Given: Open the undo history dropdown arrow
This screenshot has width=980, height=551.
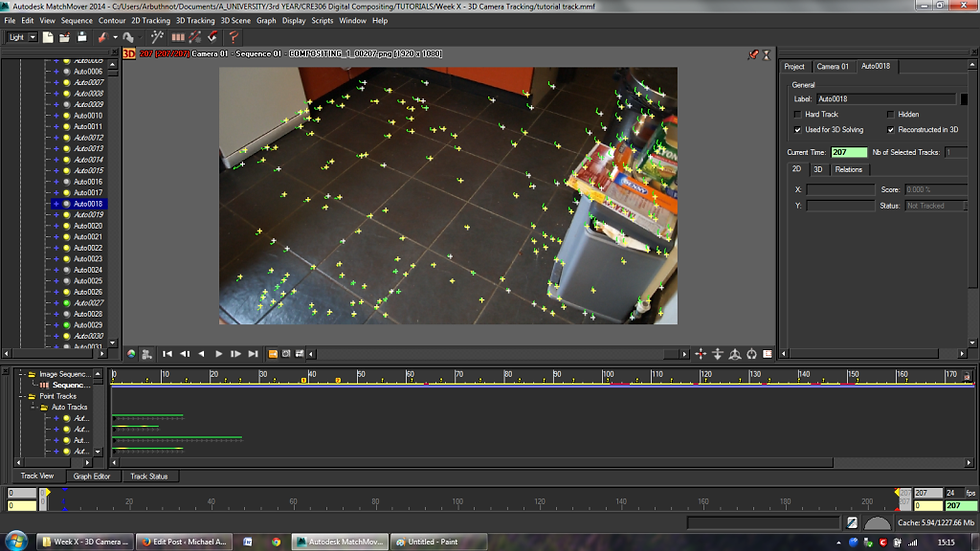Looking at the screenshot, I should pyautogui.click(x=115, y=37).
